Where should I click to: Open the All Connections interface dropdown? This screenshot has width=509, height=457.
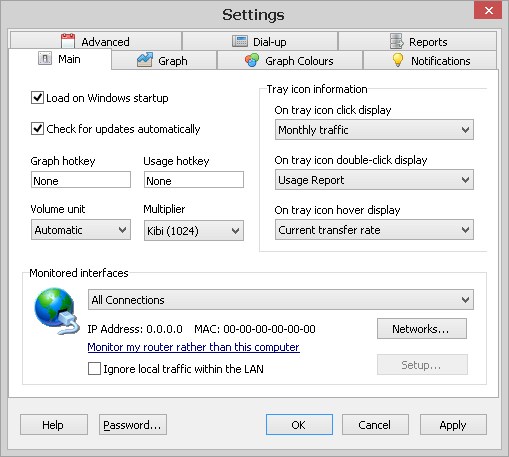point(281,300)
